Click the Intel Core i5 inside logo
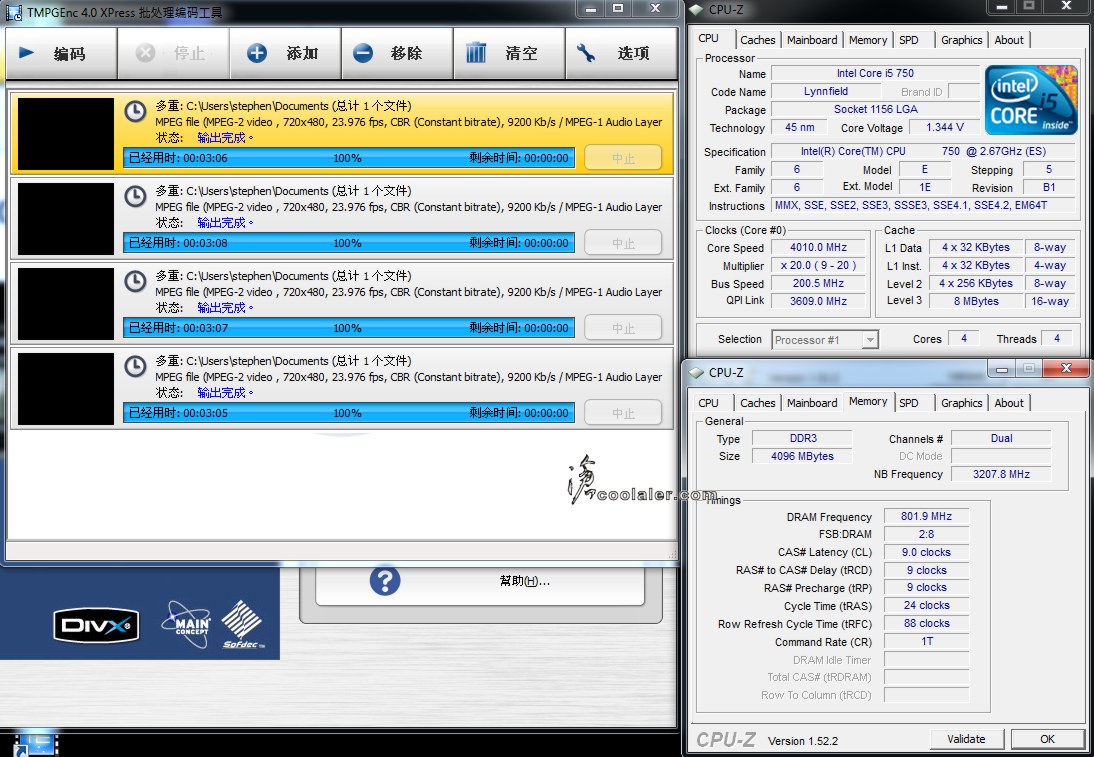 pyautogui.click(x=1031, y=100)
